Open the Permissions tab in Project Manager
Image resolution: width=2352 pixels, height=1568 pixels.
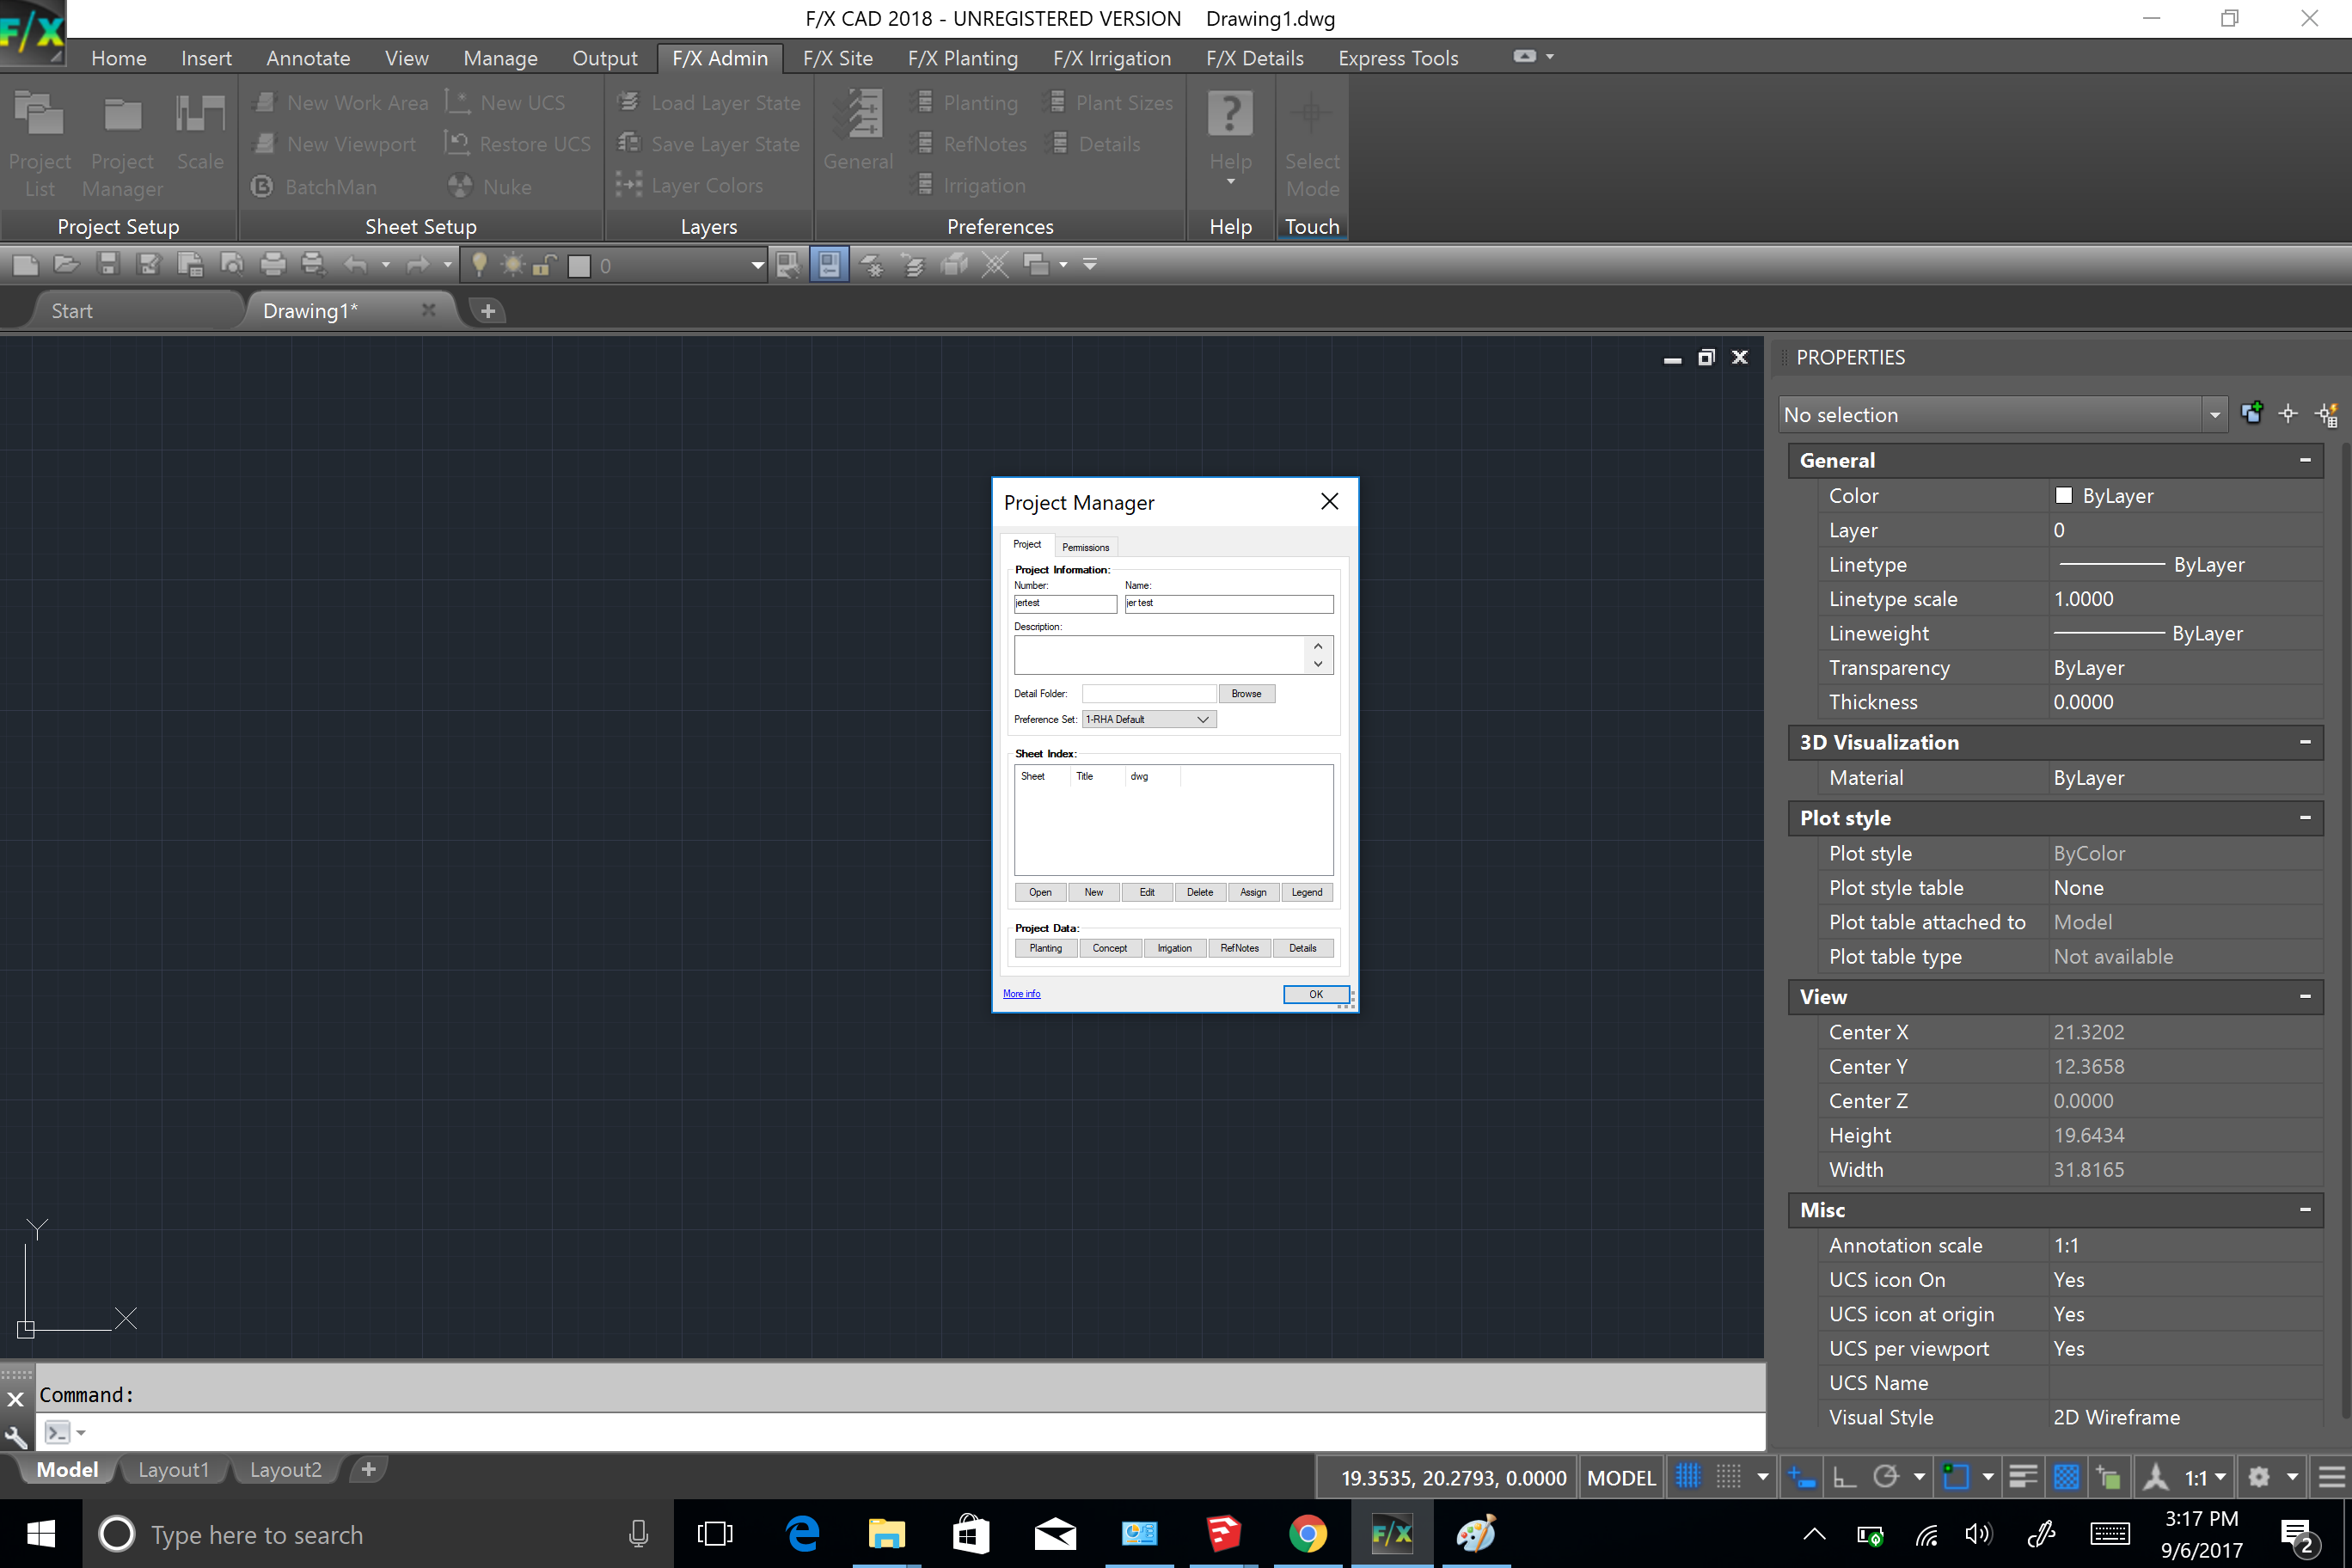(x=1085, y=547)
